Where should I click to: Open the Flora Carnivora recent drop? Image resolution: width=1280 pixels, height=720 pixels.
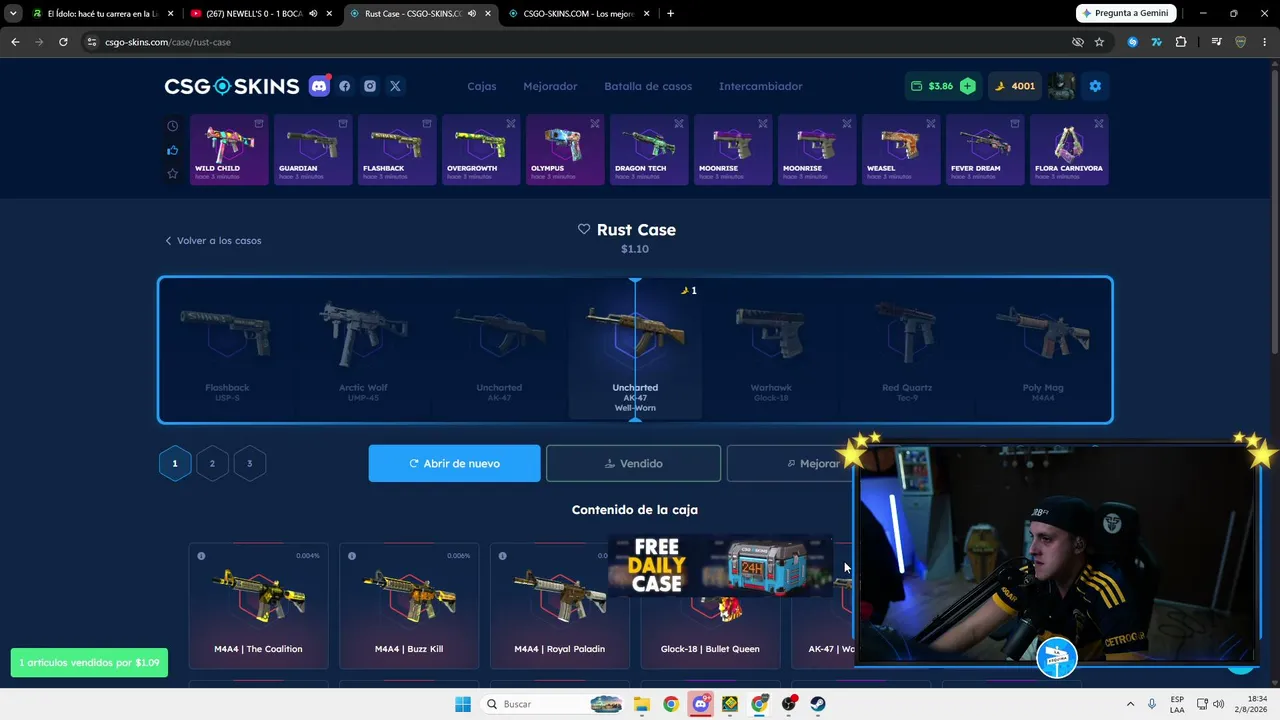click(x=1069, y=150)
